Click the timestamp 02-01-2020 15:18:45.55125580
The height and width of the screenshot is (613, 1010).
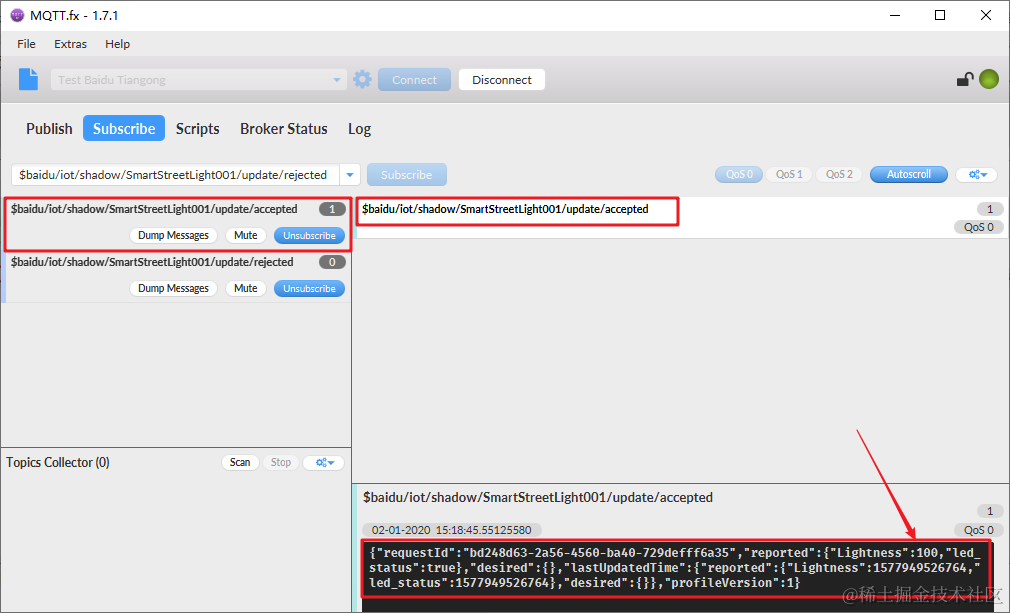click(452, 530)
